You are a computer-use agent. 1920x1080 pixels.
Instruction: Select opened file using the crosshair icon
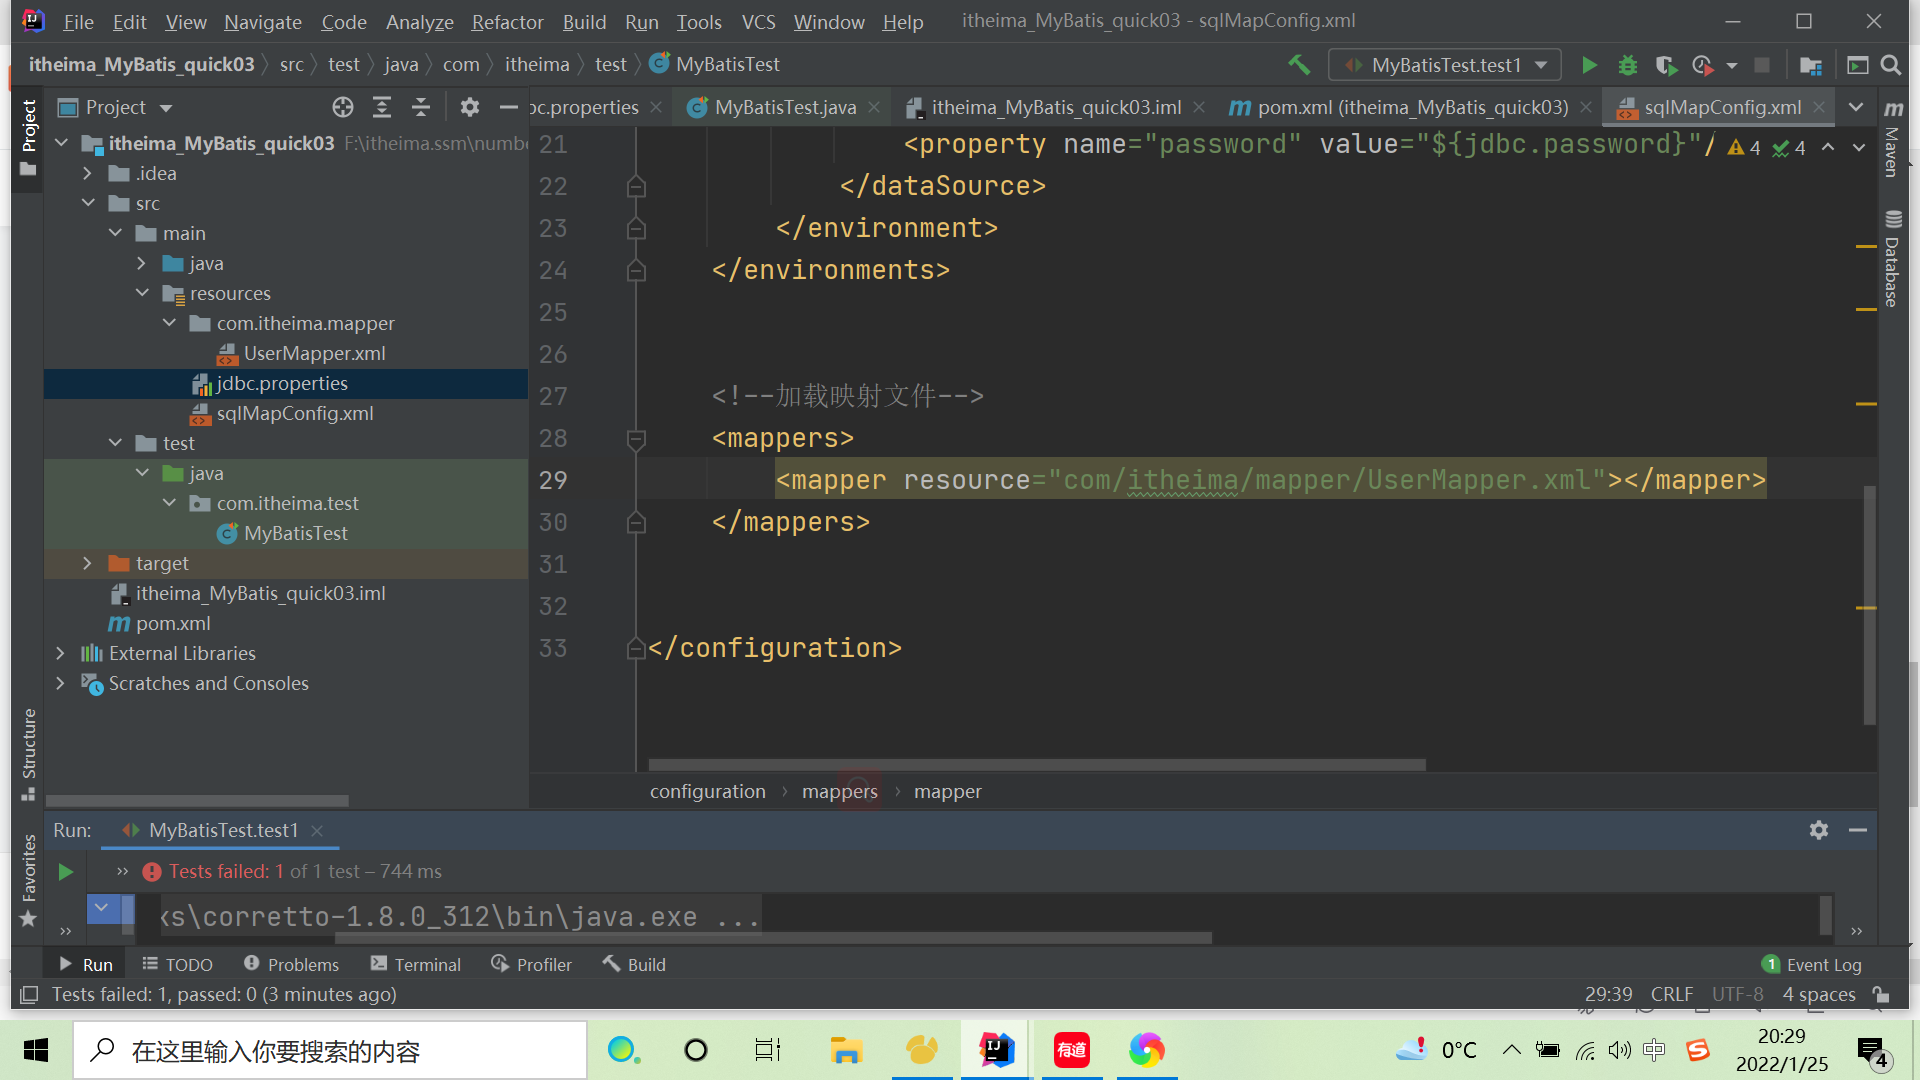point(343,107)
